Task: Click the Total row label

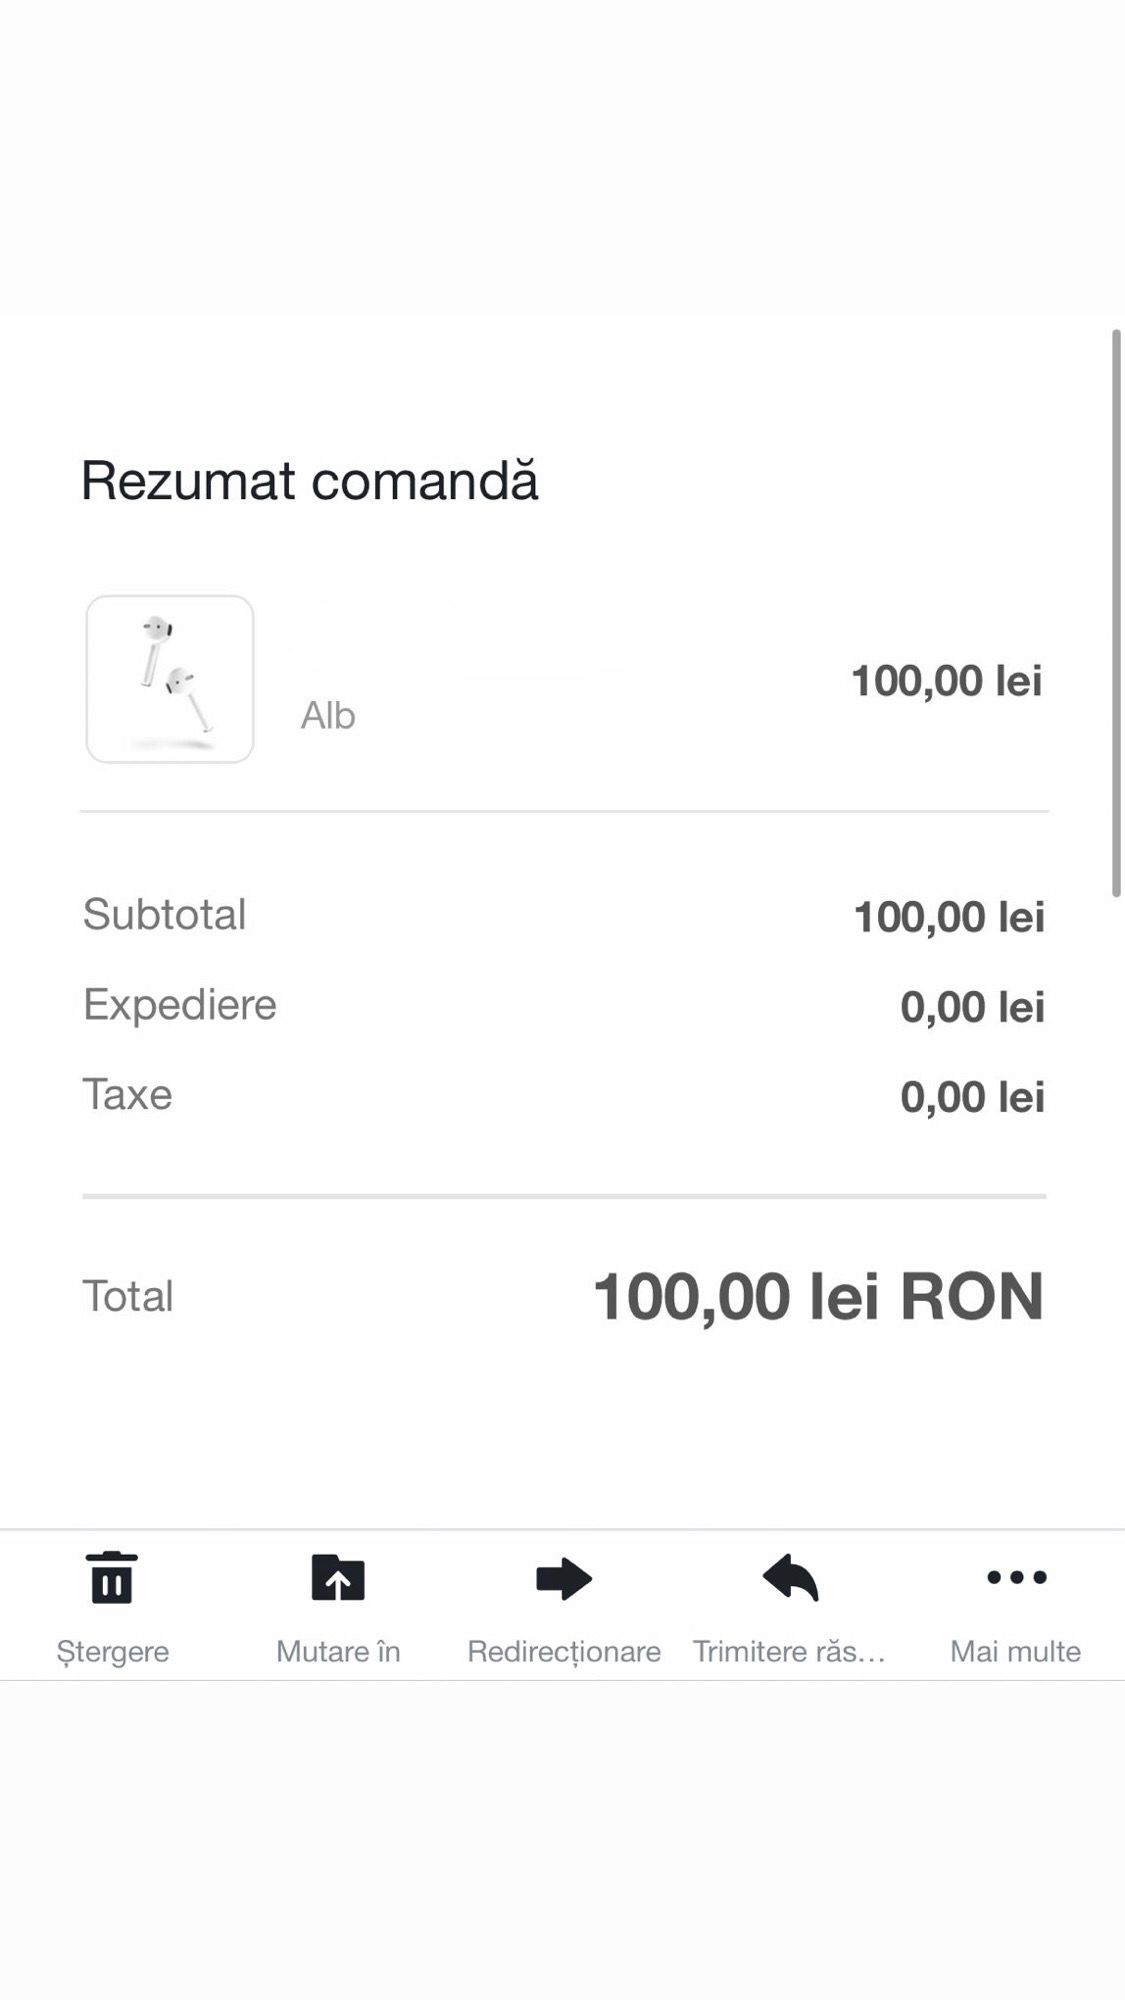Action: 128,1296
